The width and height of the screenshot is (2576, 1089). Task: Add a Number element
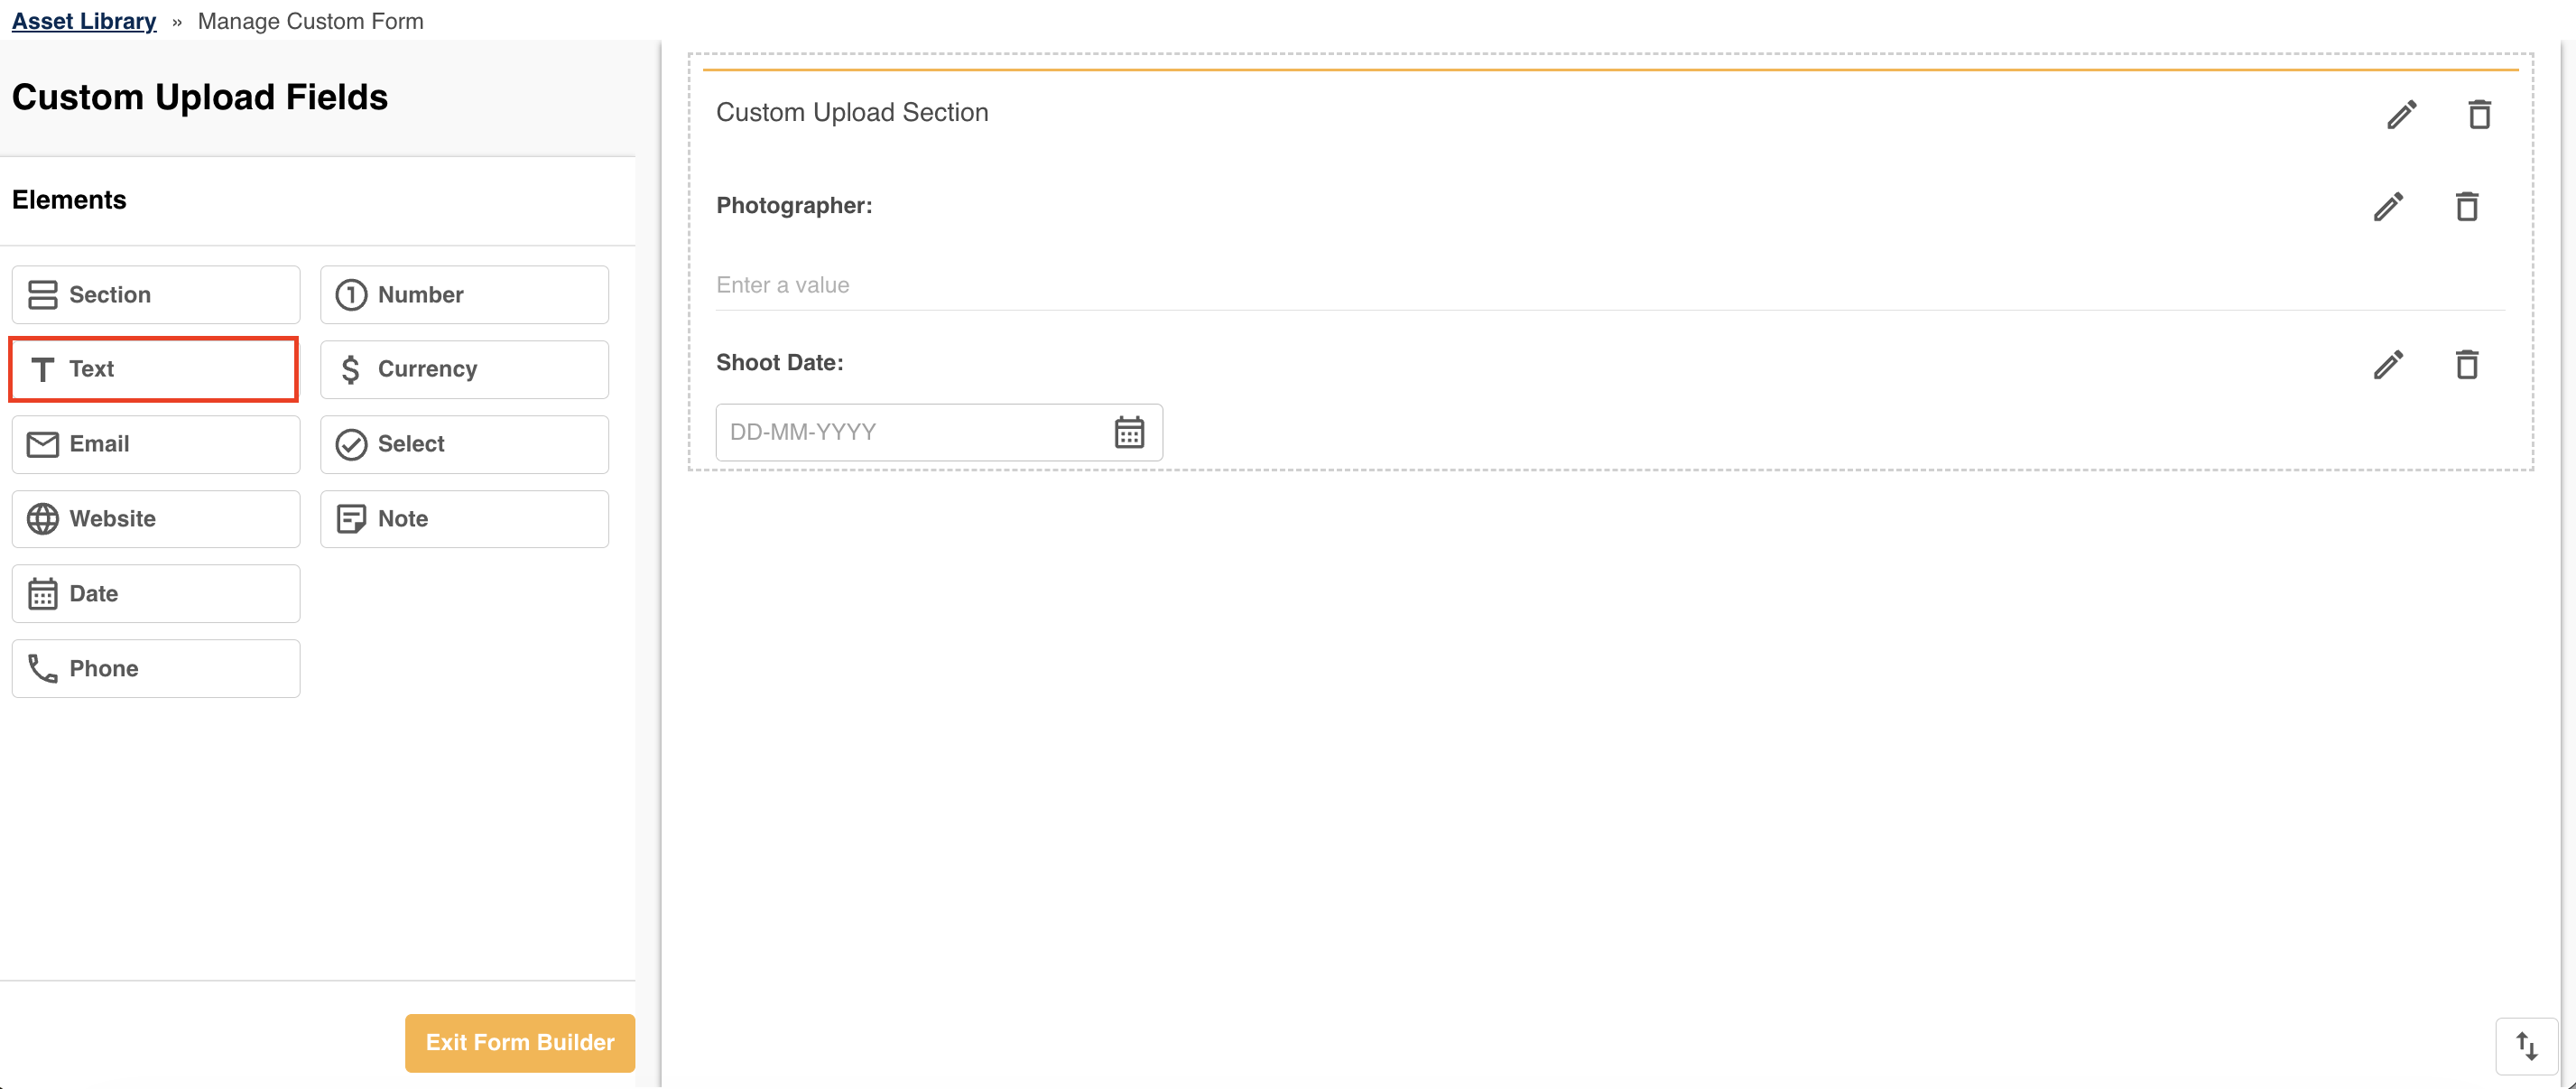464,294
